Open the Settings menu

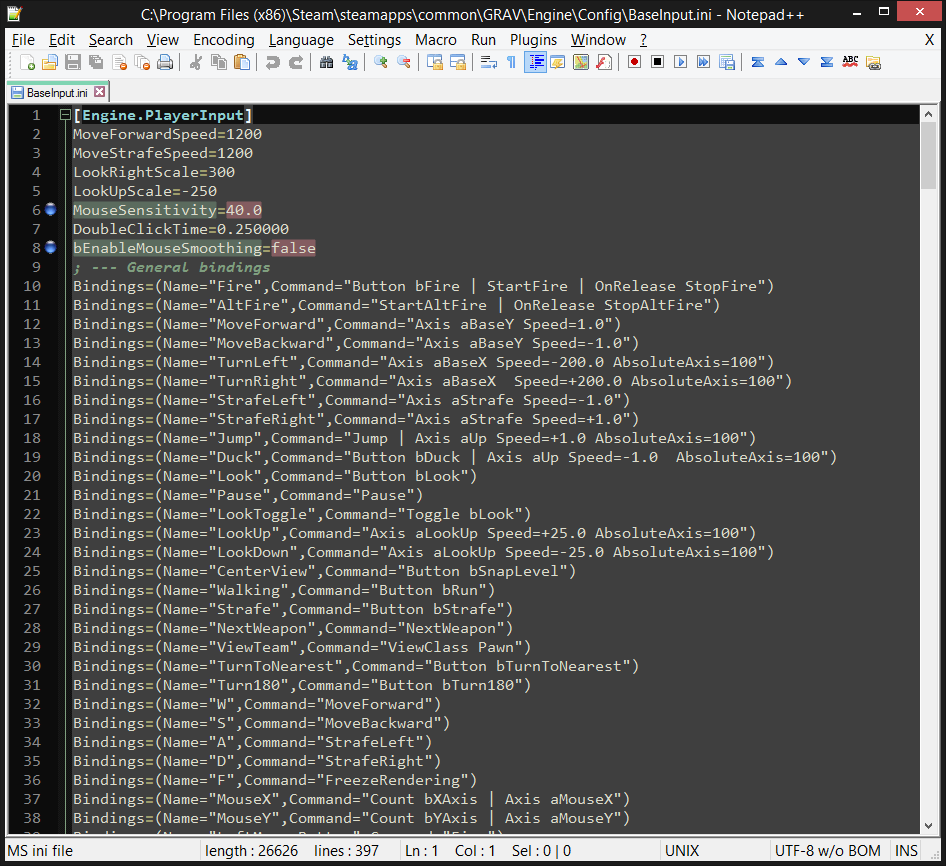[374, 40]
